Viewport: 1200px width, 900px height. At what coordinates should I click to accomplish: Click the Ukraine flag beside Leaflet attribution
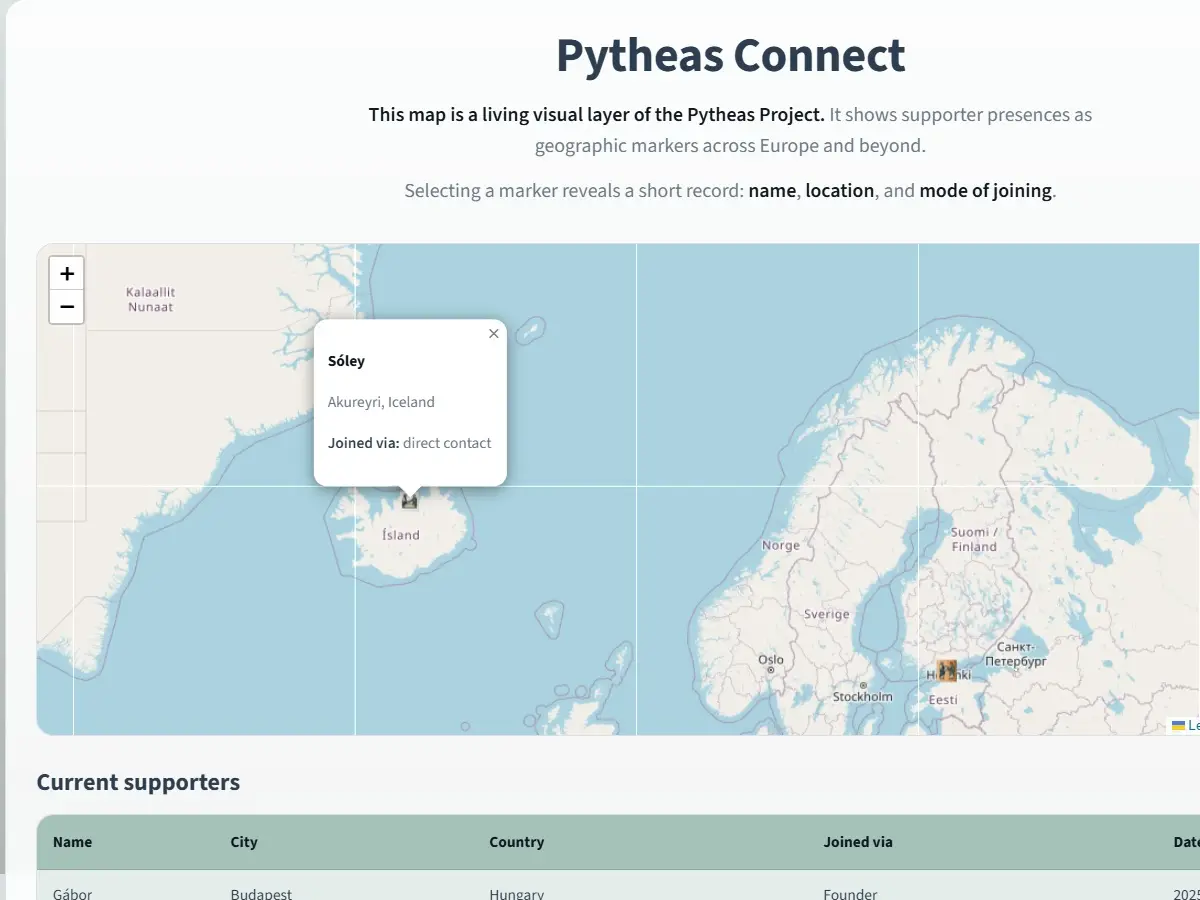tap(1178, 726)
